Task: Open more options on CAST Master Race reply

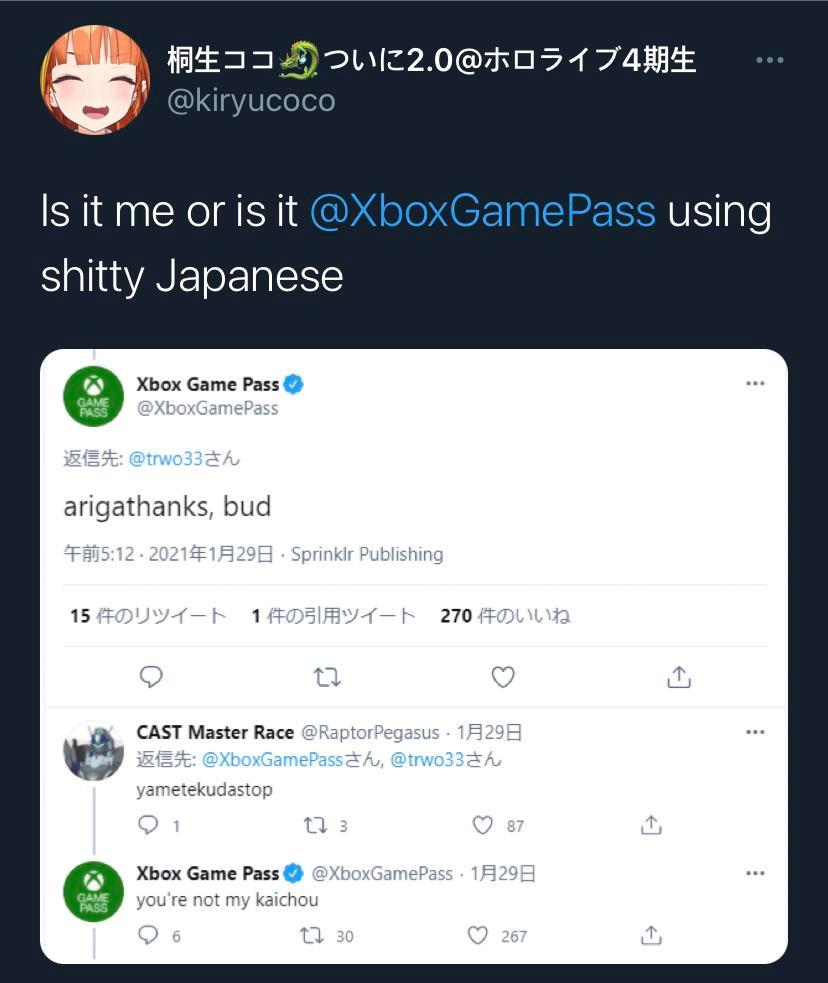Action: tap(756, 732)
